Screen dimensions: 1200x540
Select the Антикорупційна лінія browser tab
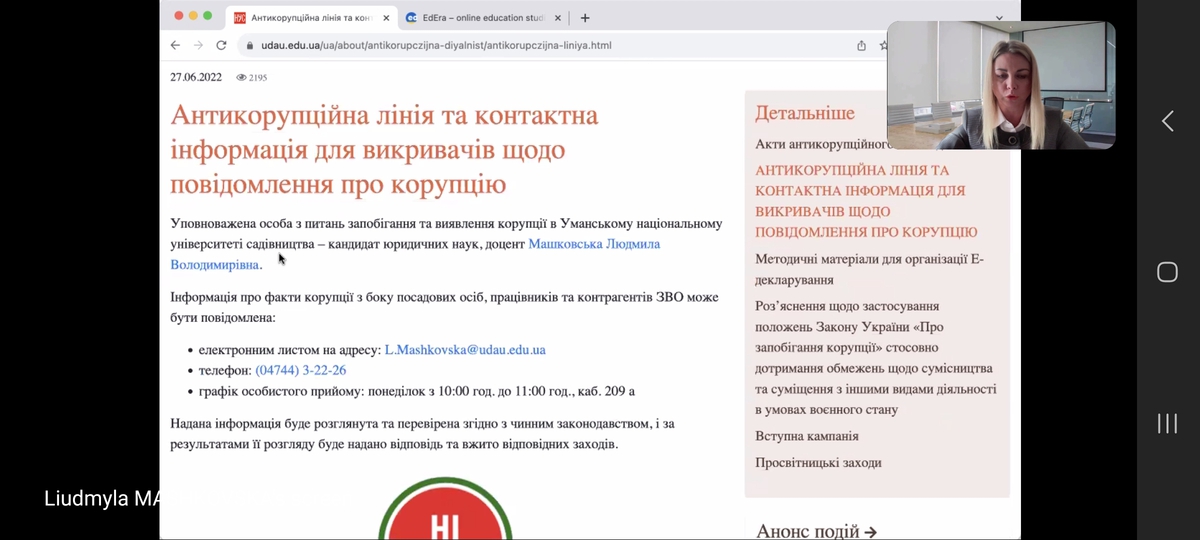(310, 18)
